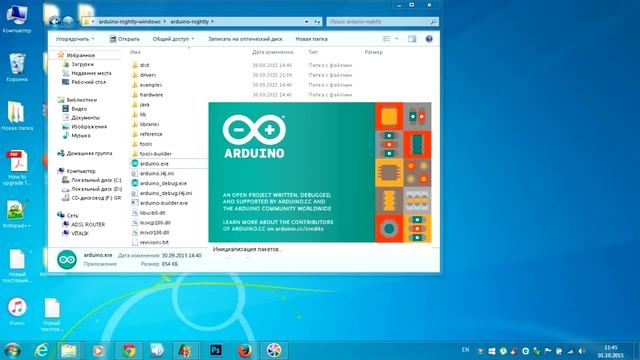Screen dimensions: 640x360
Task: Launch Google Chrome from taskbar
Action: (x=129, y=351)
